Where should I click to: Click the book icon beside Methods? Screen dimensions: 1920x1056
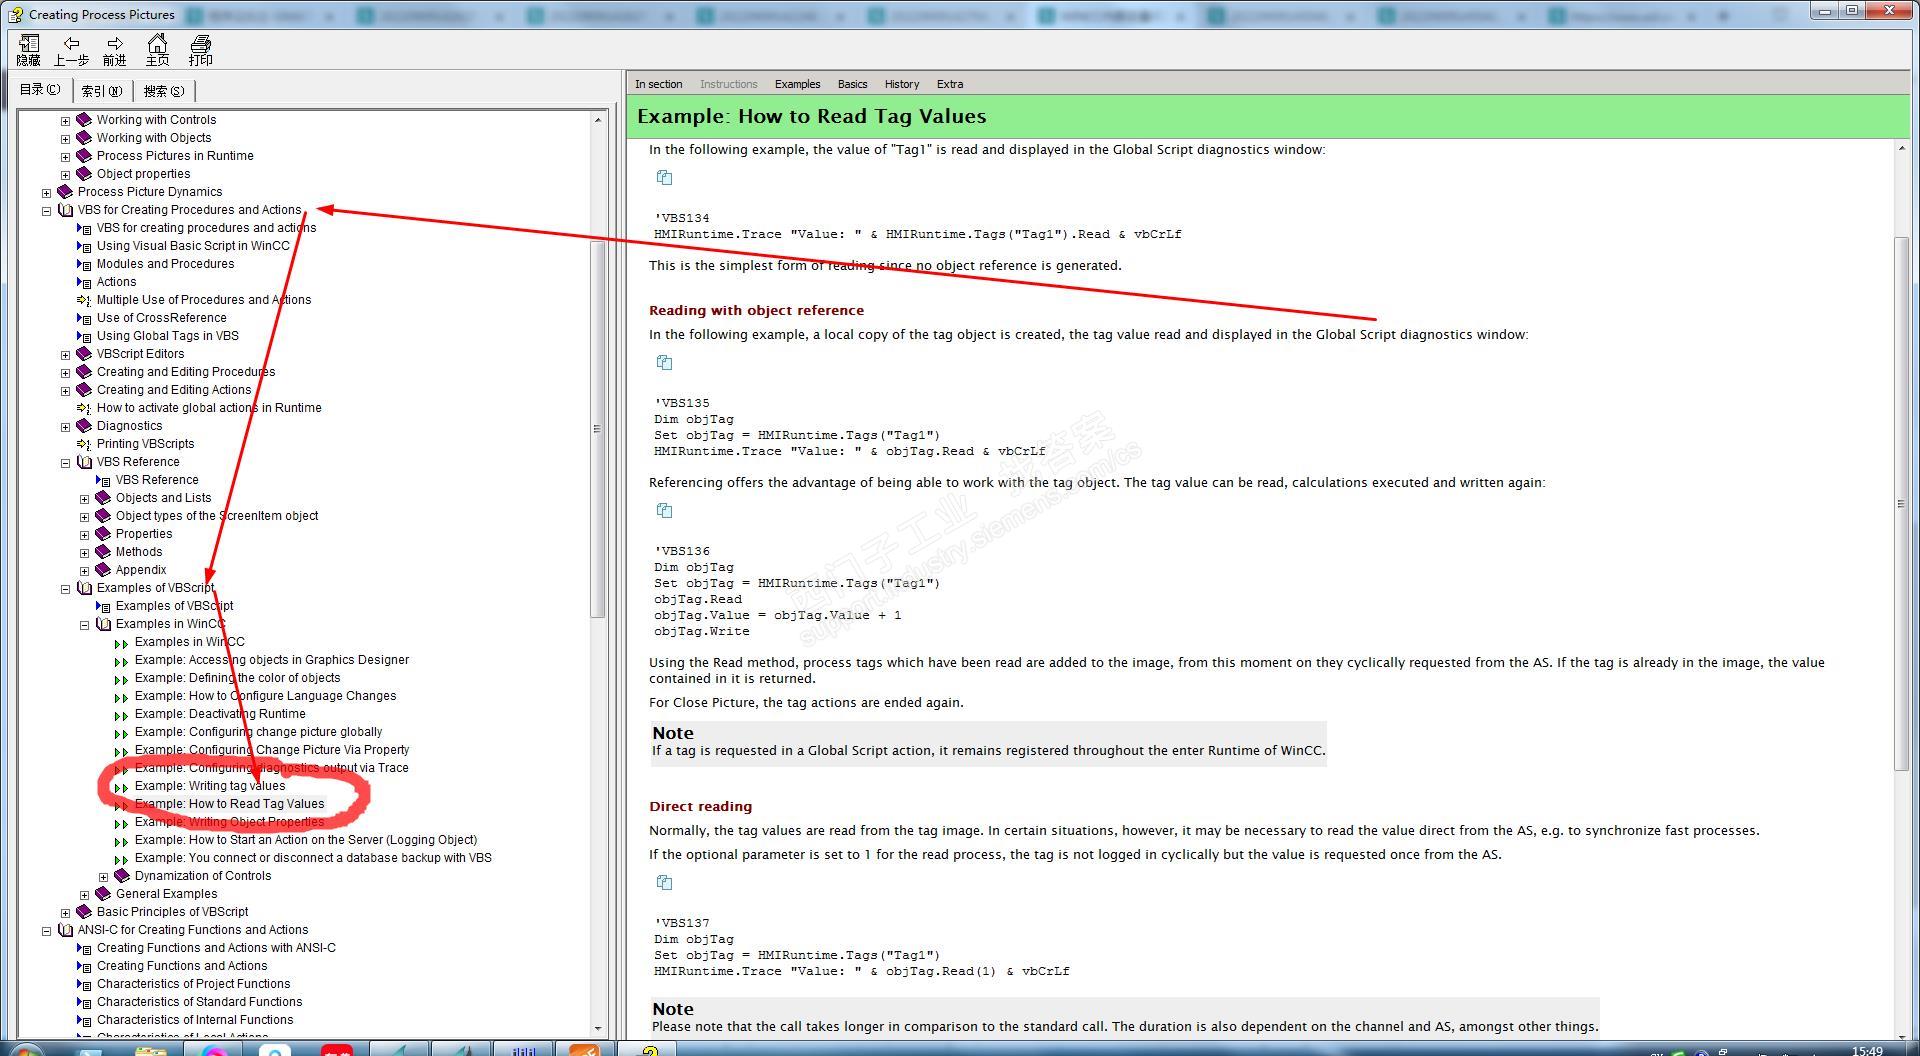tap(103, 552)
